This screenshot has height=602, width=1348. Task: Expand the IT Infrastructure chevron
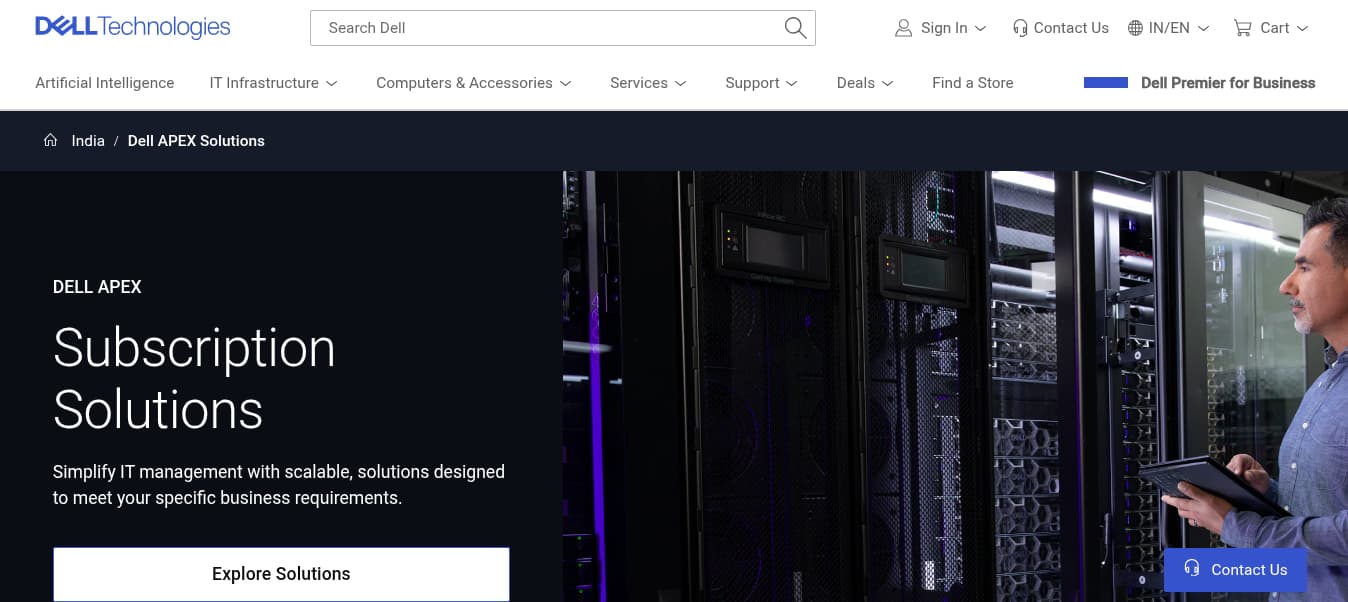click(332, 83)
